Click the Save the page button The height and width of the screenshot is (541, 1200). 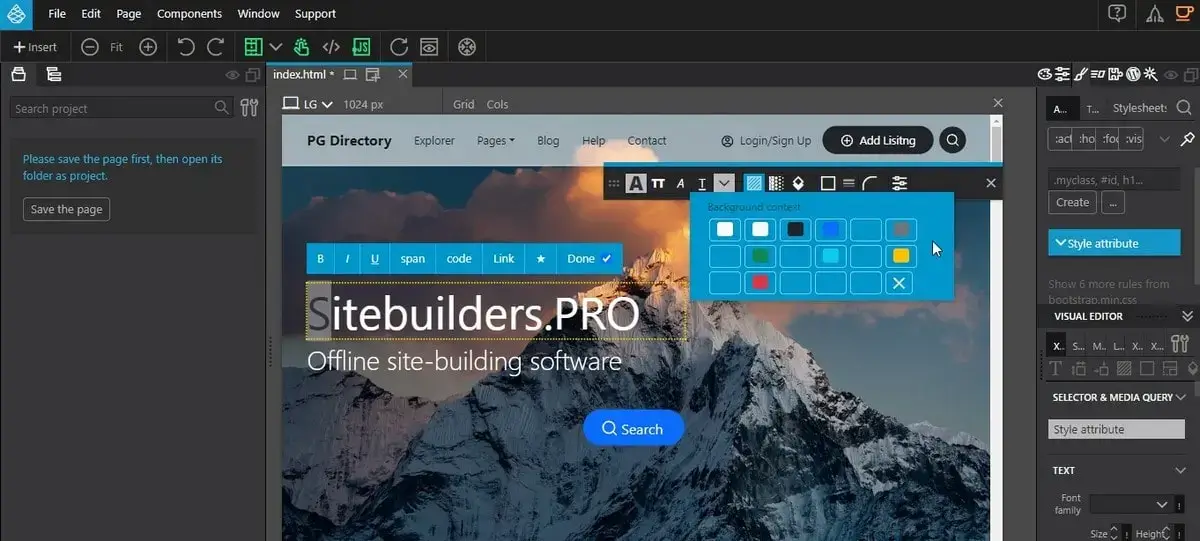point(66,209)
